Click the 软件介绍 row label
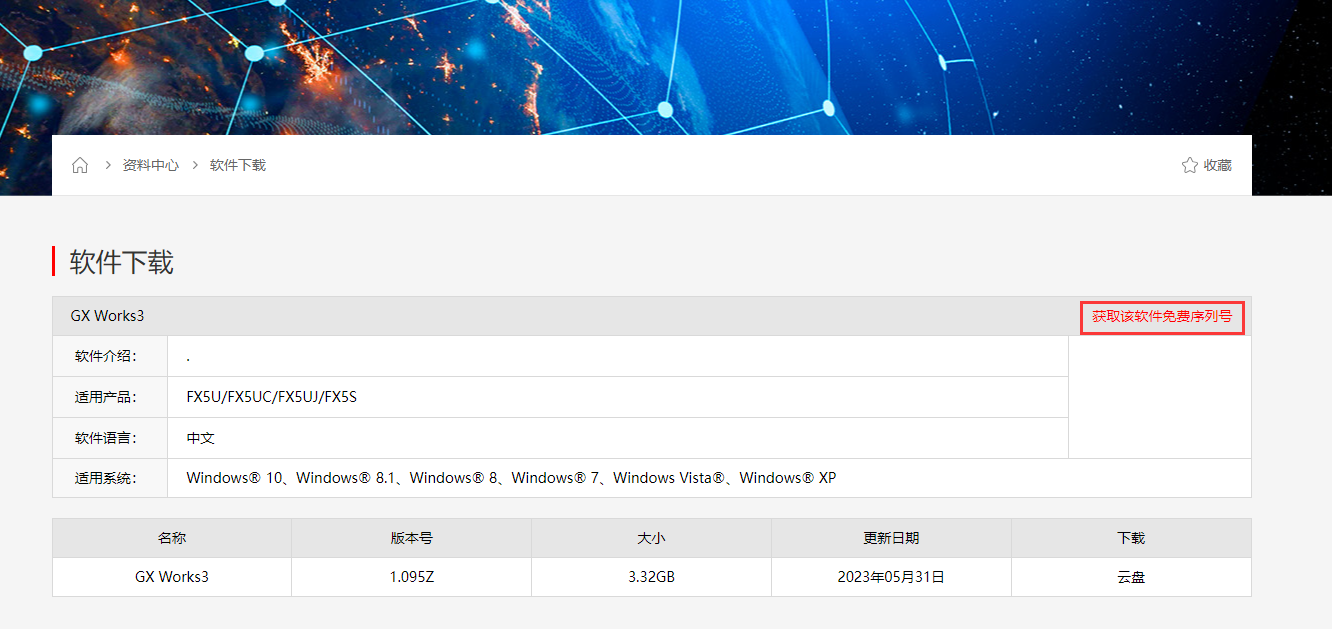 point(106,356)
